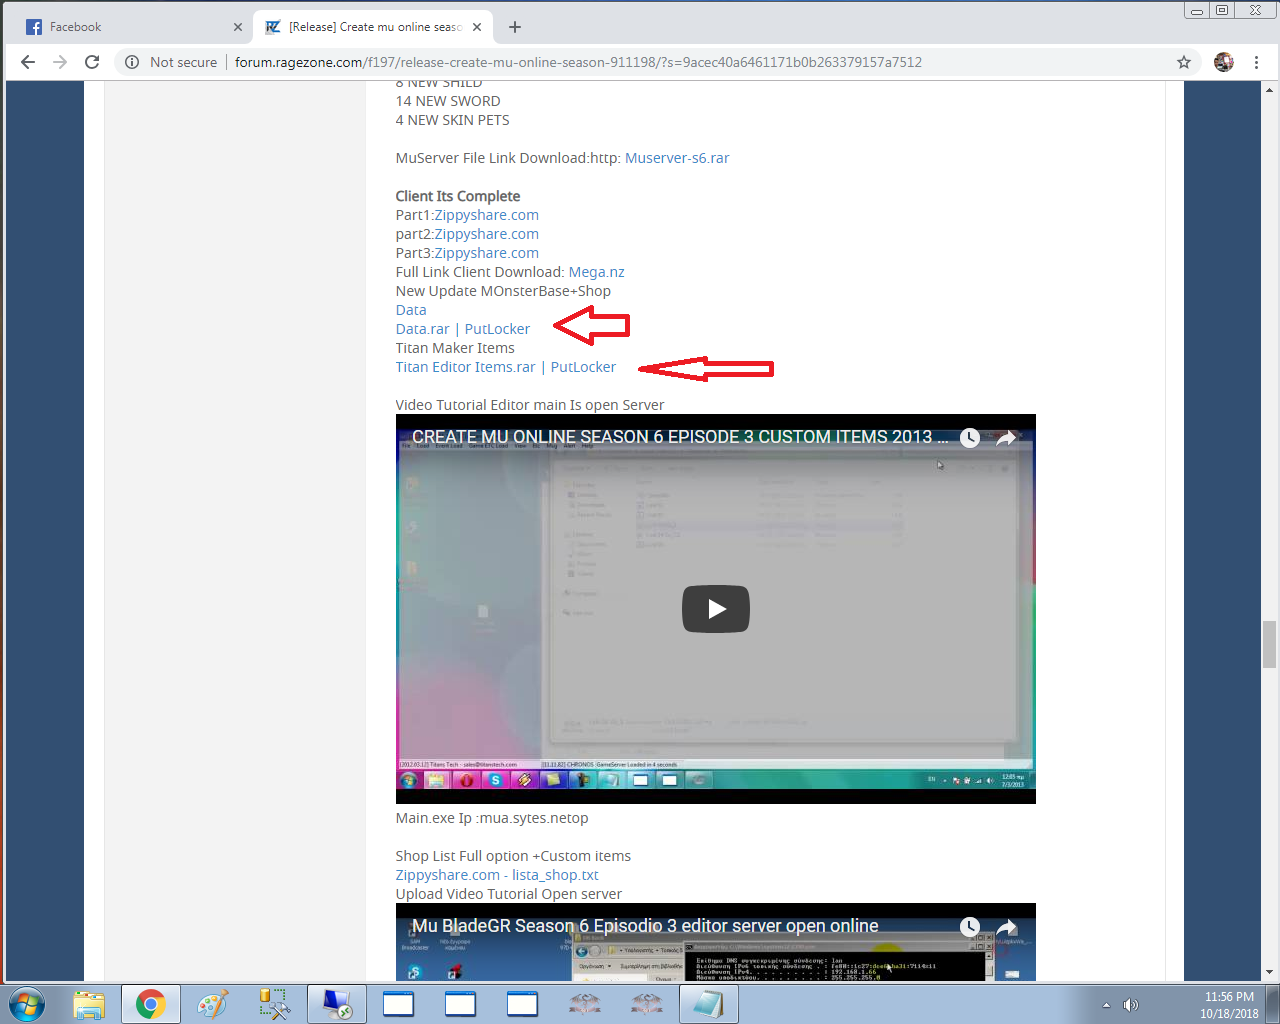View site information for Not secure
1280x1024 pixels.
pyautogui.click(x=170, y=62)
